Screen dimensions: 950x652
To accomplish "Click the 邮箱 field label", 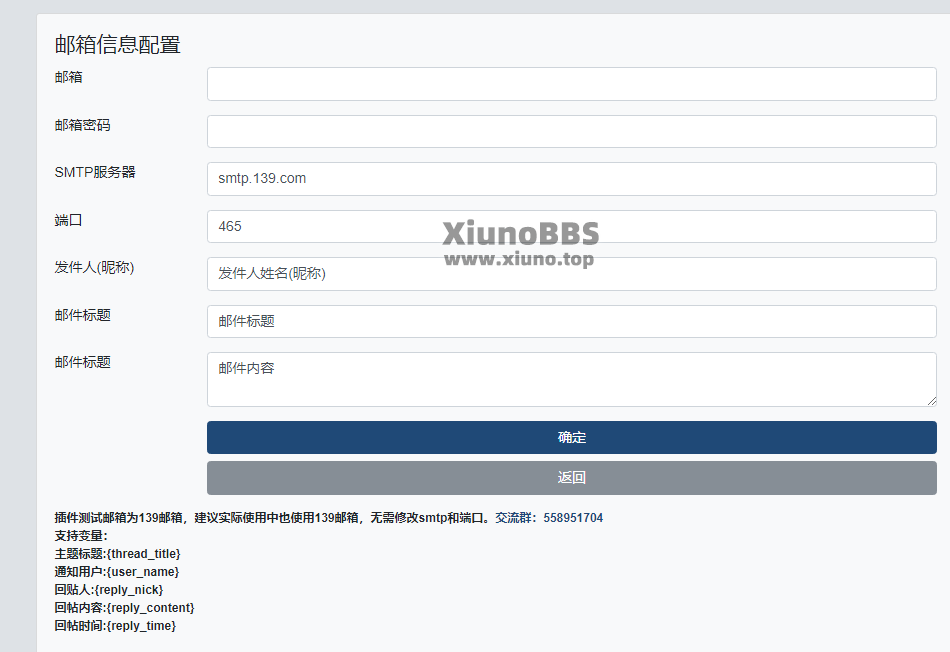I will tap(68, 77).
